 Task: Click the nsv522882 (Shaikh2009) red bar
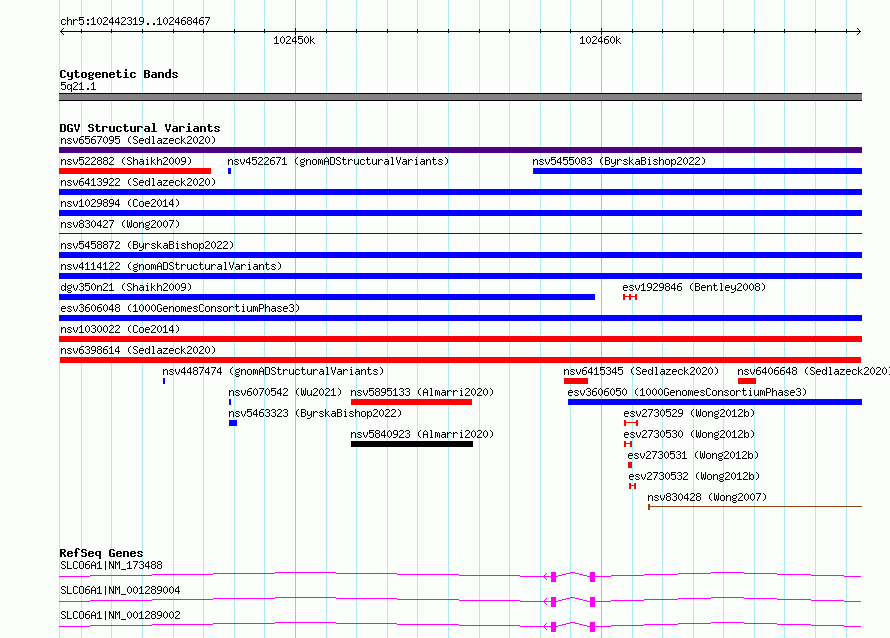[x=135, y=171]
